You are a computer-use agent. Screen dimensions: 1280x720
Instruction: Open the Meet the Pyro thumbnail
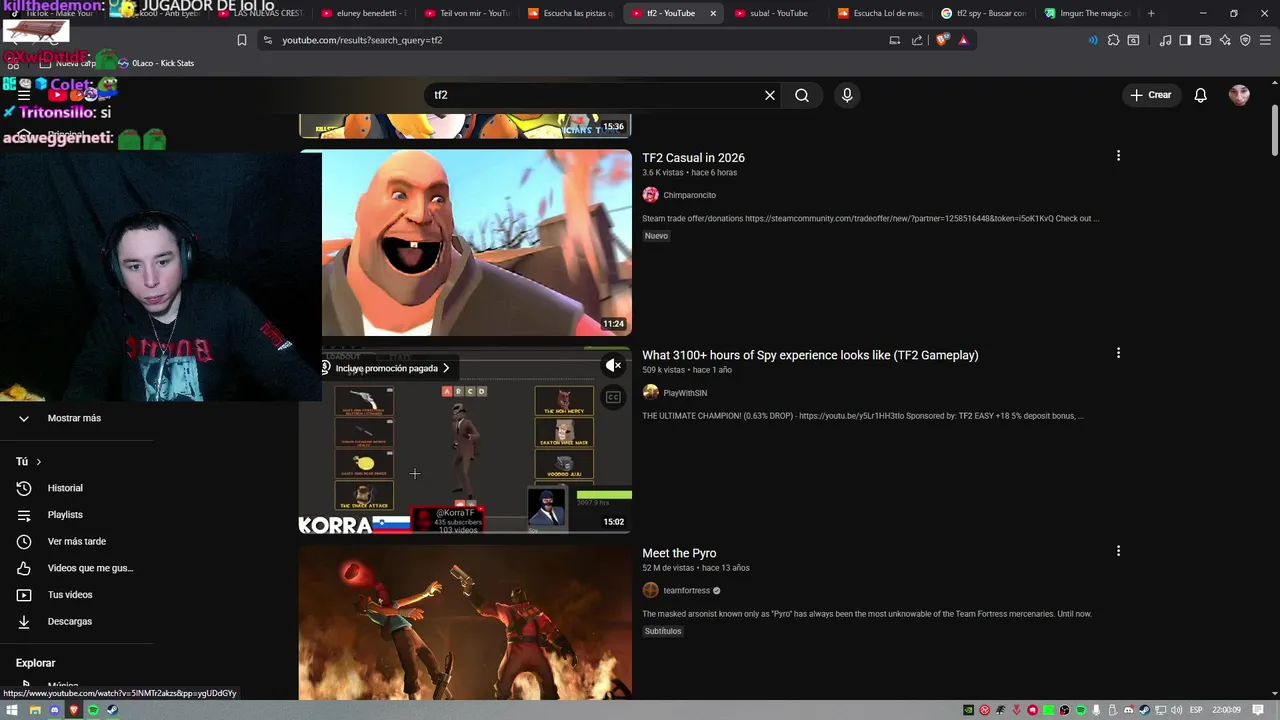tap(465, 621)
